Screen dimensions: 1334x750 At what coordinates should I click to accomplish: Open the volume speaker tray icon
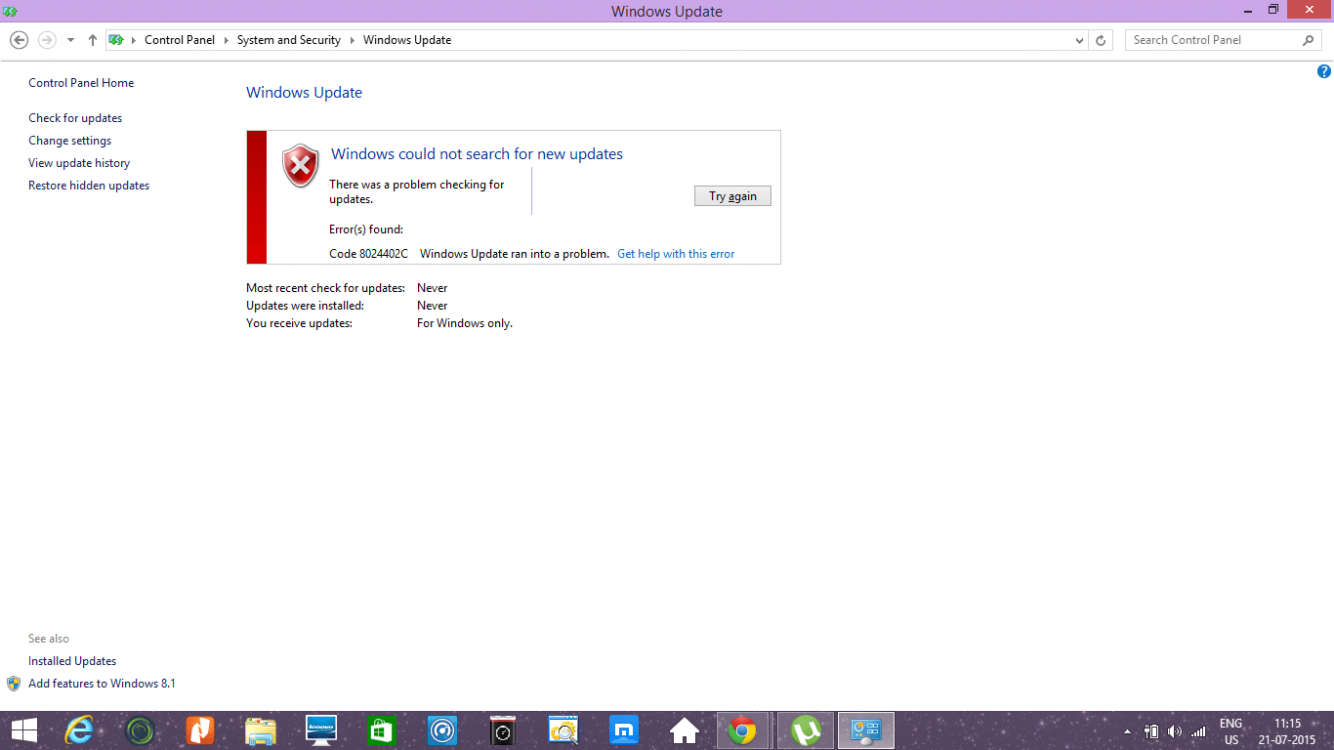click(x=1174, y=732)
